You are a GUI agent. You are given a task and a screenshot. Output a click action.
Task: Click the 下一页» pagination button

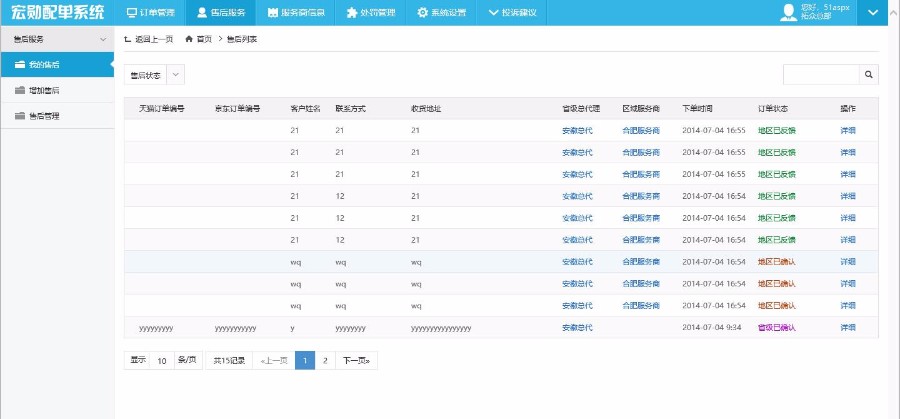[356, 360]
